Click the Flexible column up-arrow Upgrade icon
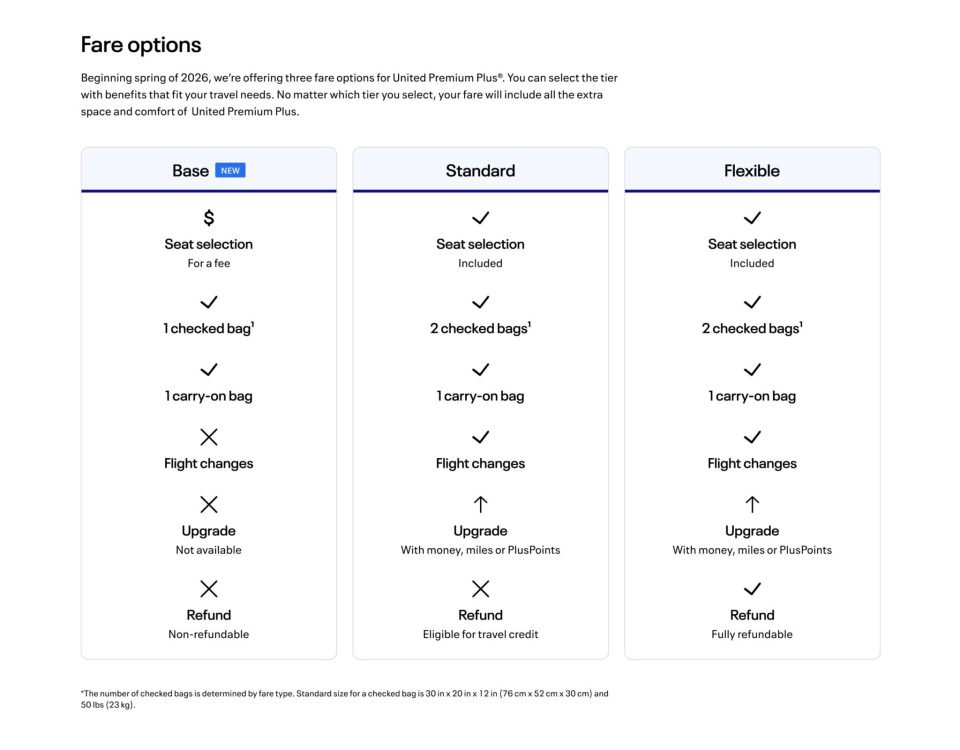 [752, 505]
